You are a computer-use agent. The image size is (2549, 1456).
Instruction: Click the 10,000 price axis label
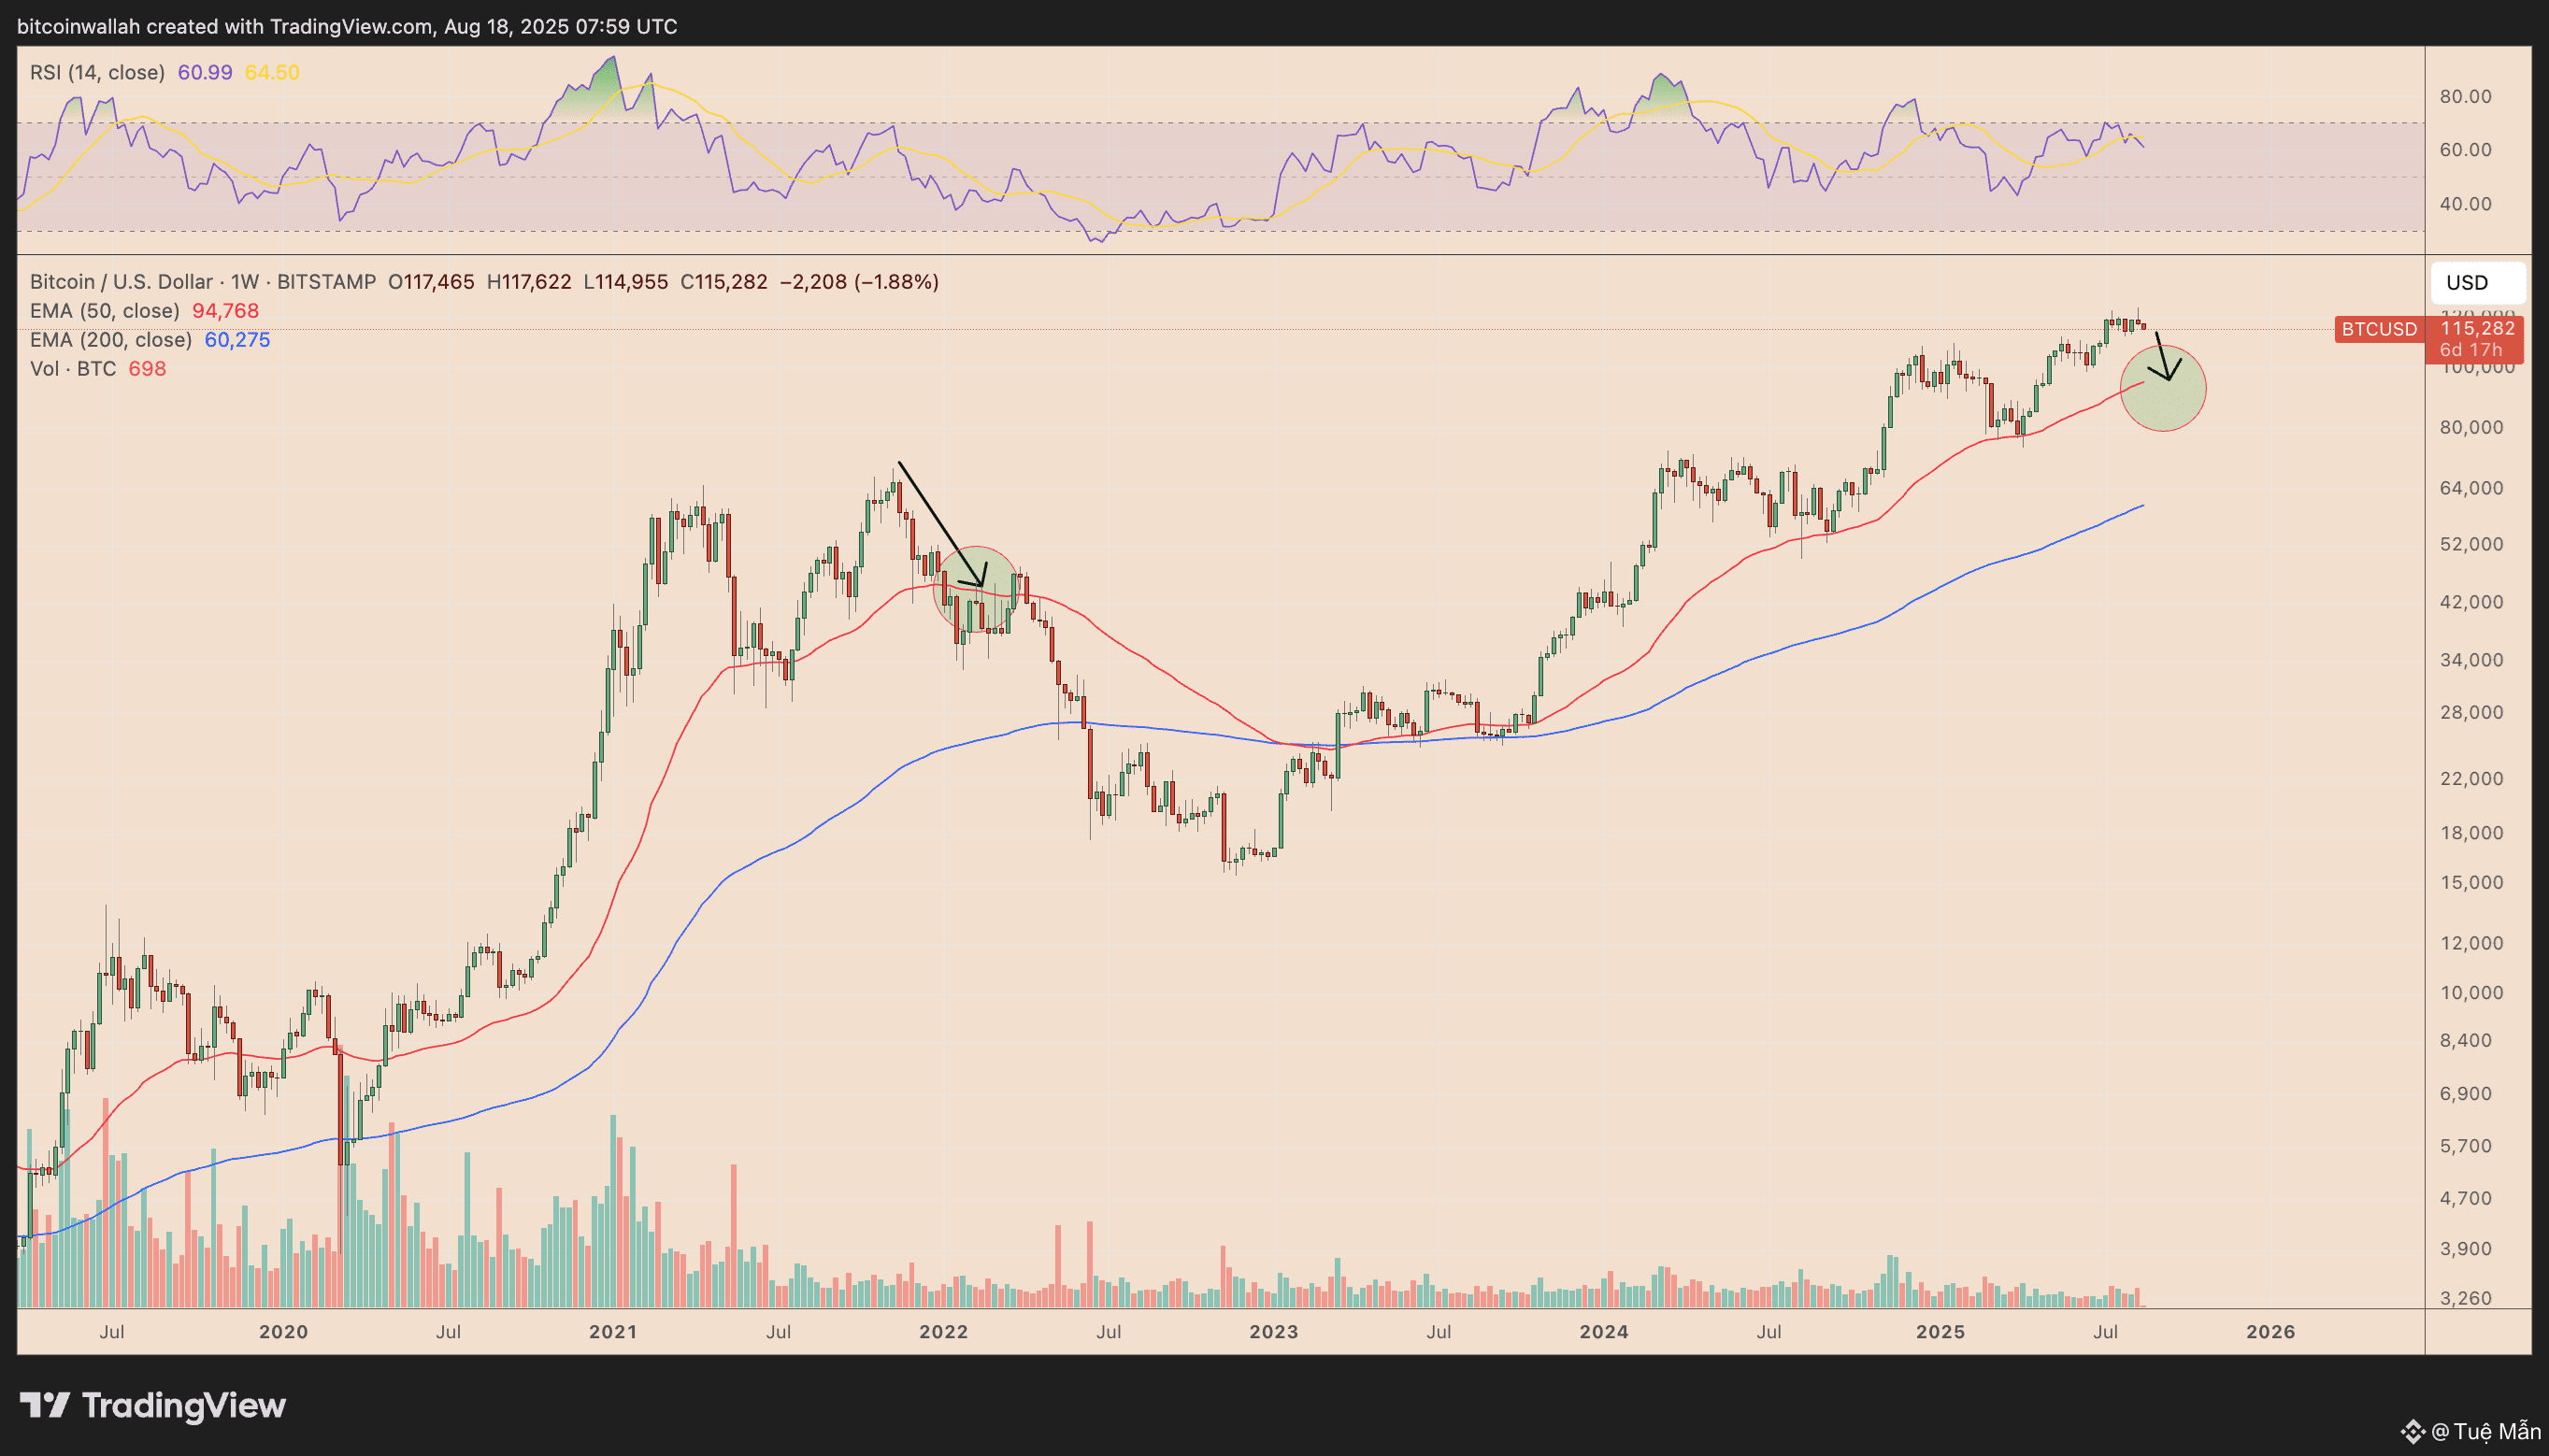(x=2471, y=993)
